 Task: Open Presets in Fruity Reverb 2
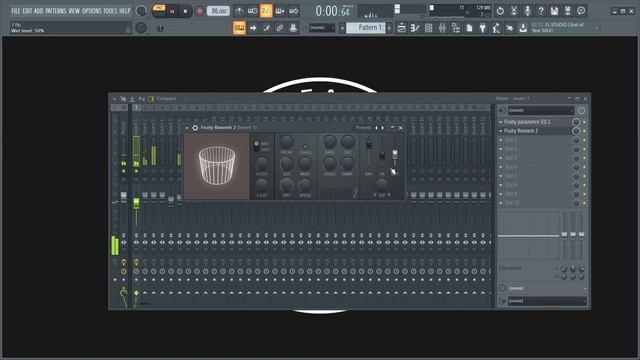(x=363, y=128)
